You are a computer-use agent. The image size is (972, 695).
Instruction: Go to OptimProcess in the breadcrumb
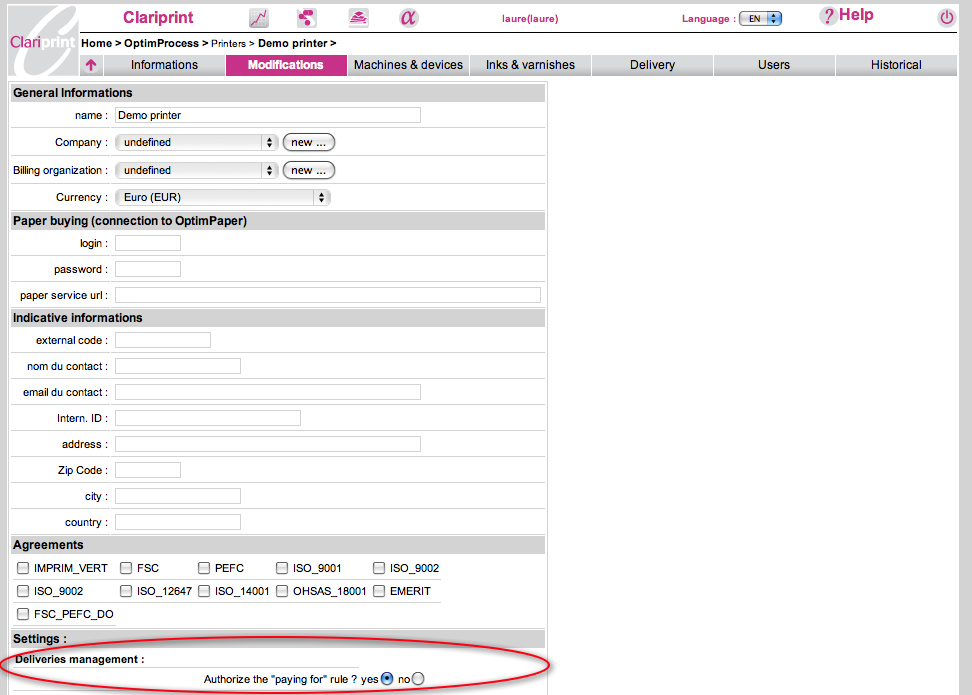coord(161,44)
